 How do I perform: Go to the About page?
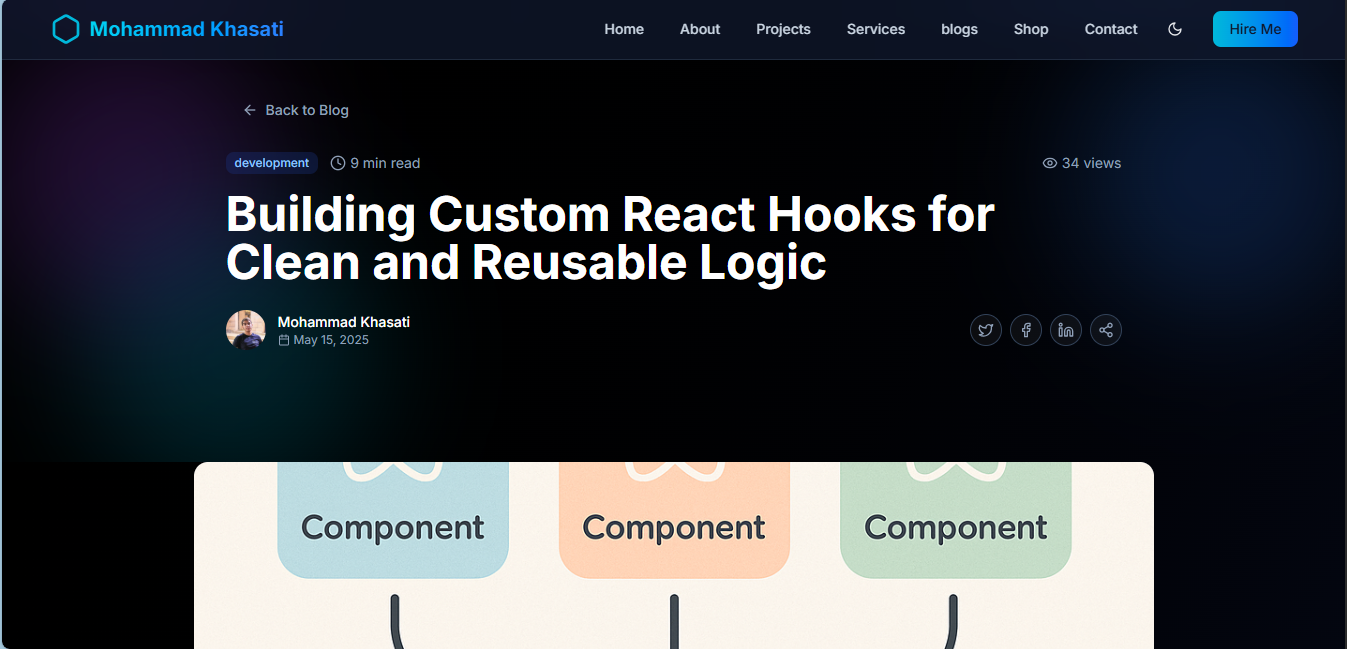coord(700,29)
